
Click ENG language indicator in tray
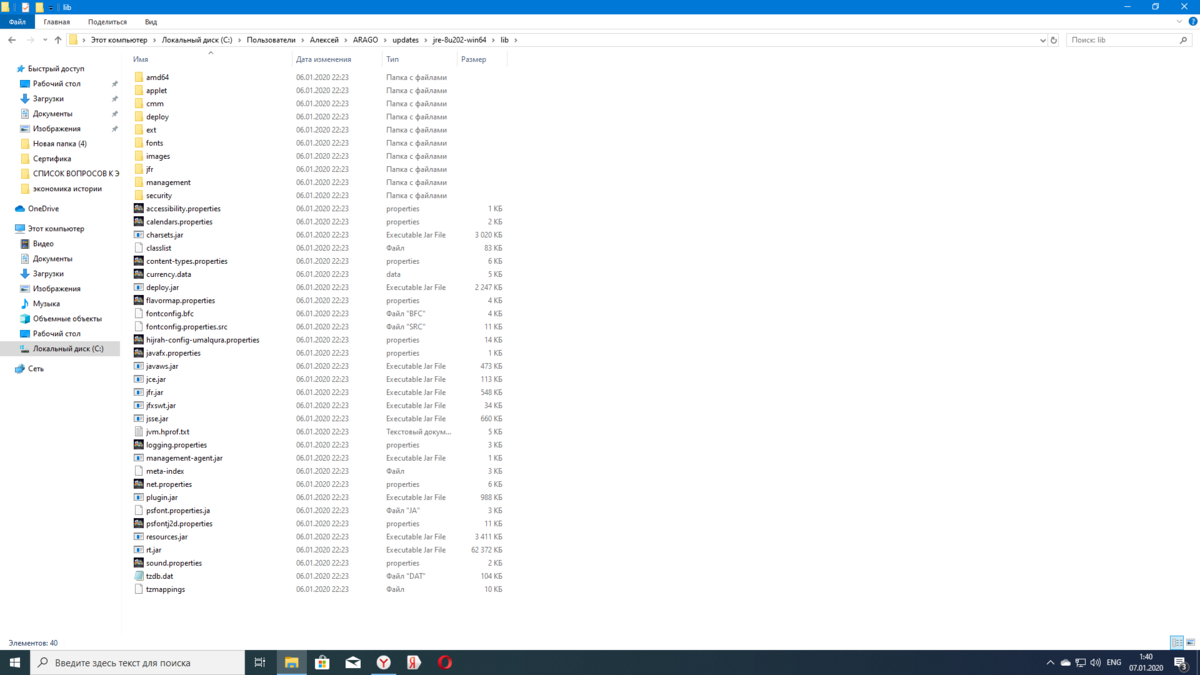pos(1113,662)
